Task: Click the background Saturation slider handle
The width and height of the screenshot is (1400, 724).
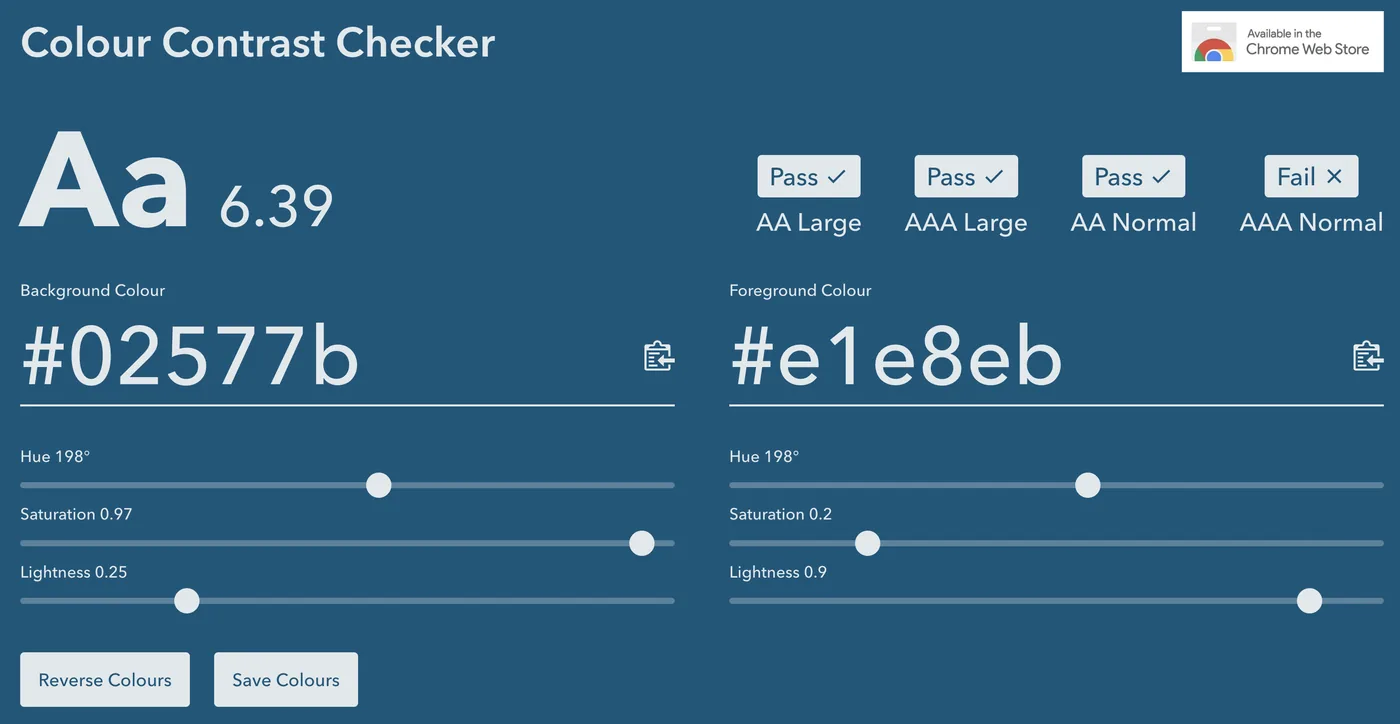Action: click(x=642, y=543)
